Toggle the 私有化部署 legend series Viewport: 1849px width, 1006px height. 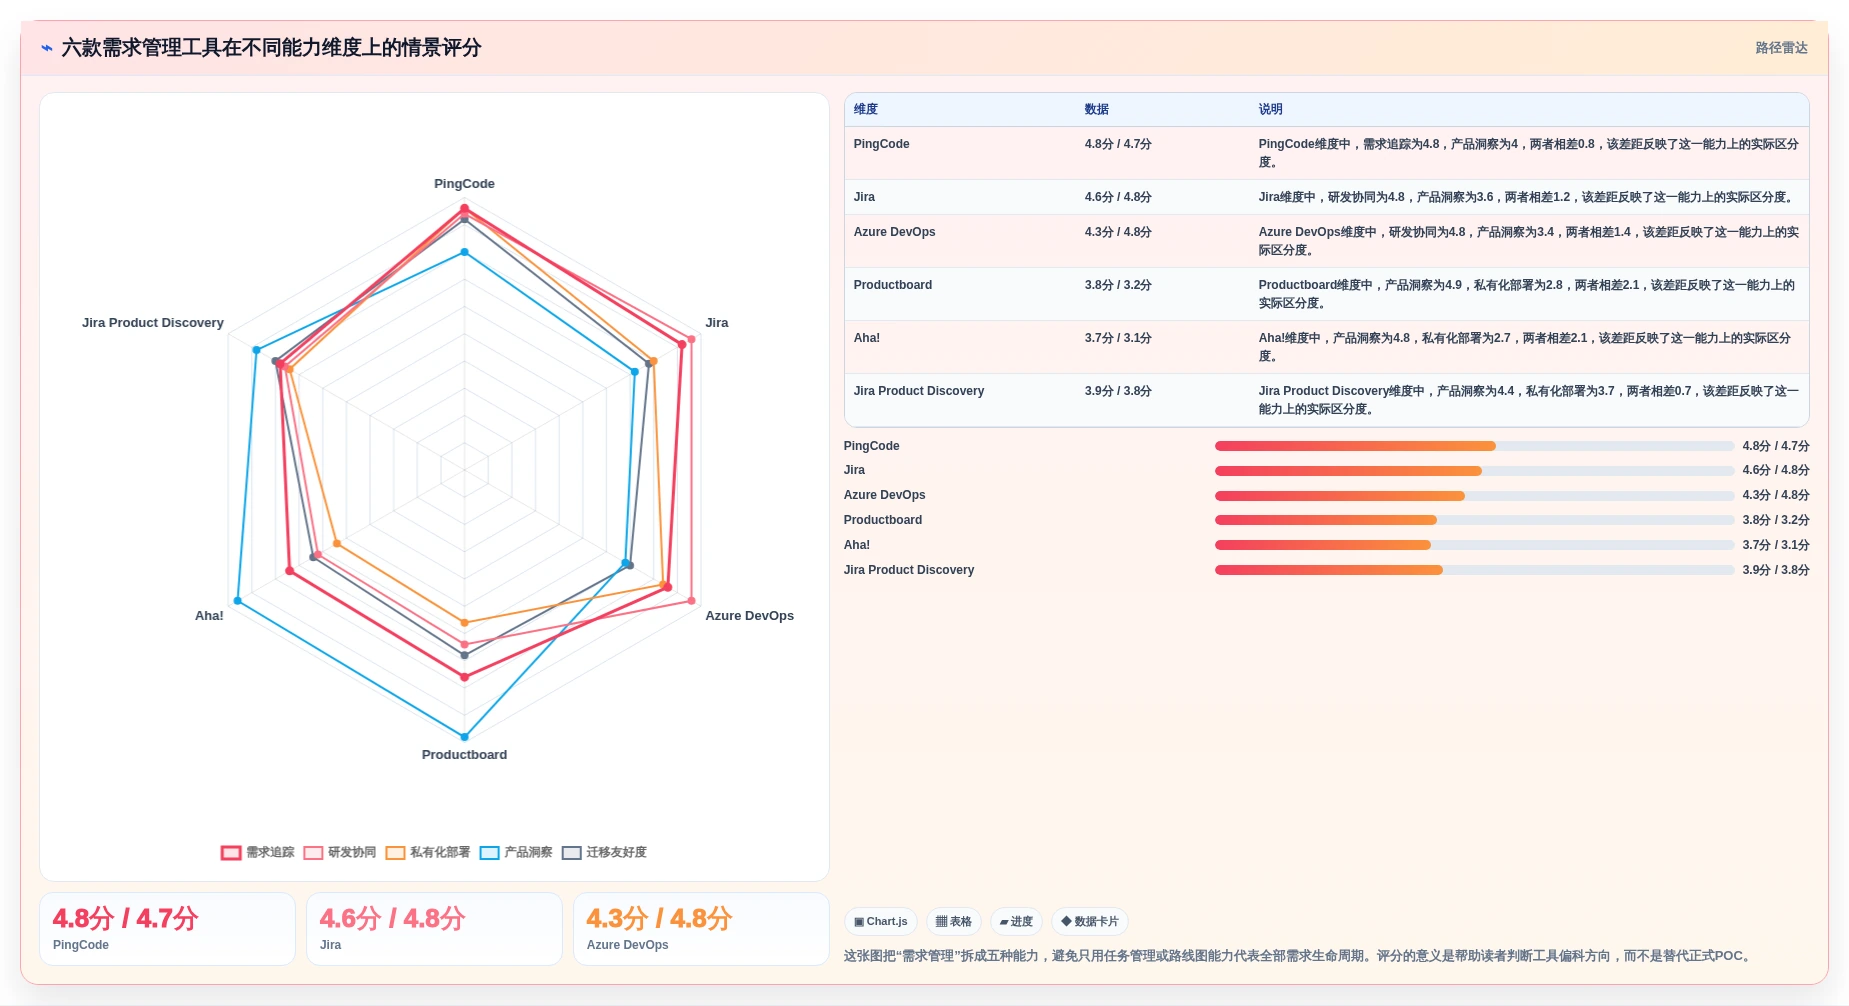pos(428,852)
